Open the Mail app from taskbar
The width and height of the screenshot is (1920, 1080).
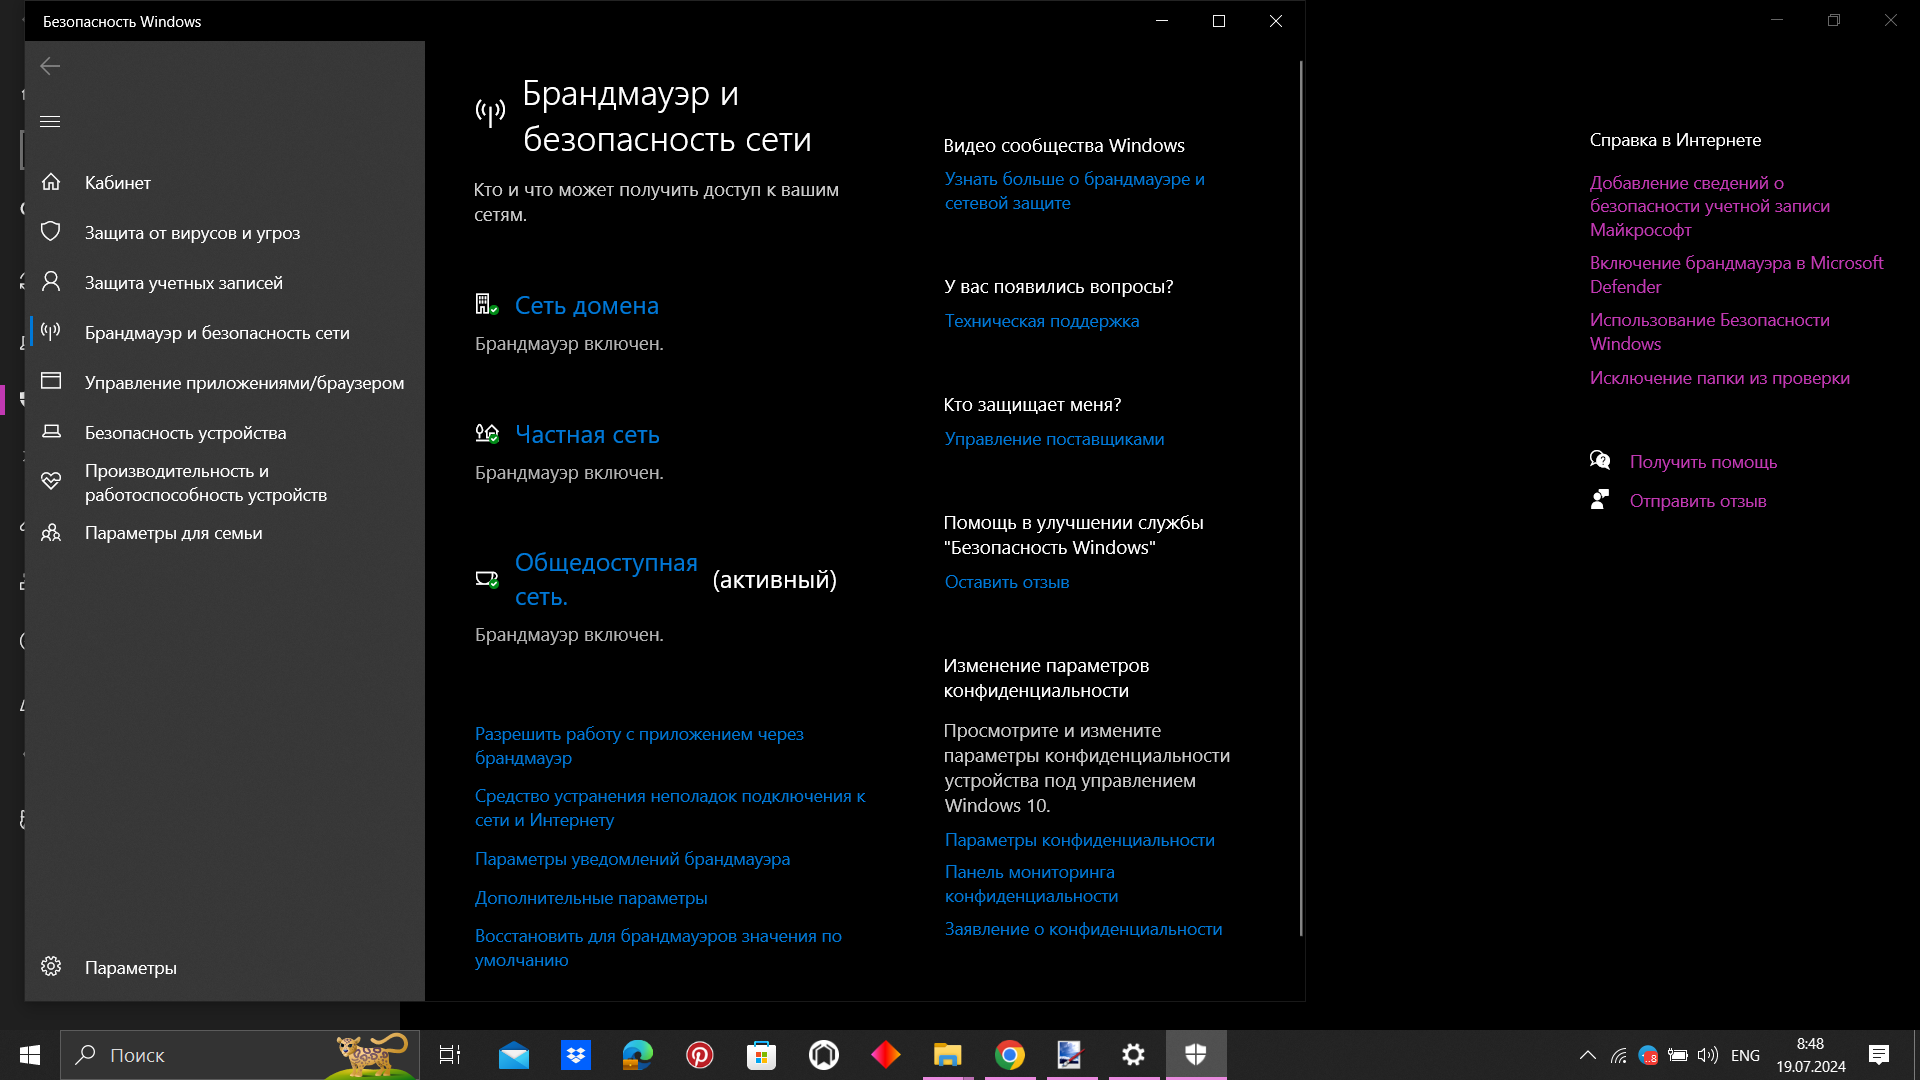point(514,1055)
